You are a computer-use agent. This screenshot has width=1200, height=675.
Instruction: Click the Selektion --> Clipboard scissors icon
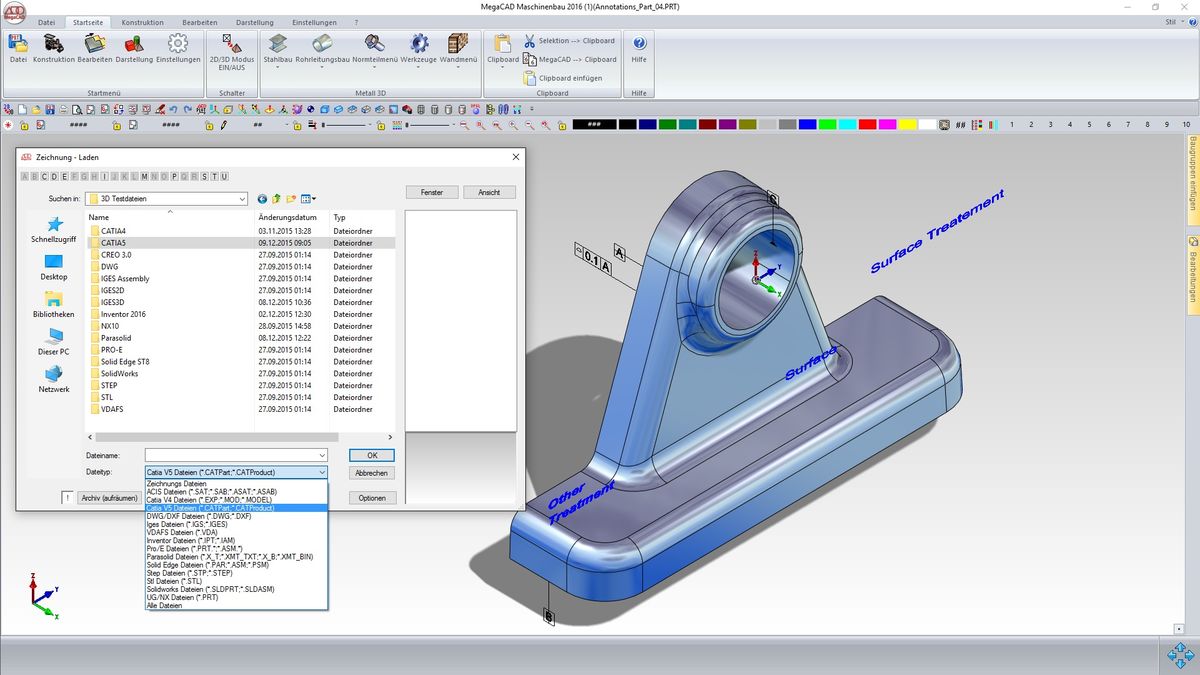529,41
